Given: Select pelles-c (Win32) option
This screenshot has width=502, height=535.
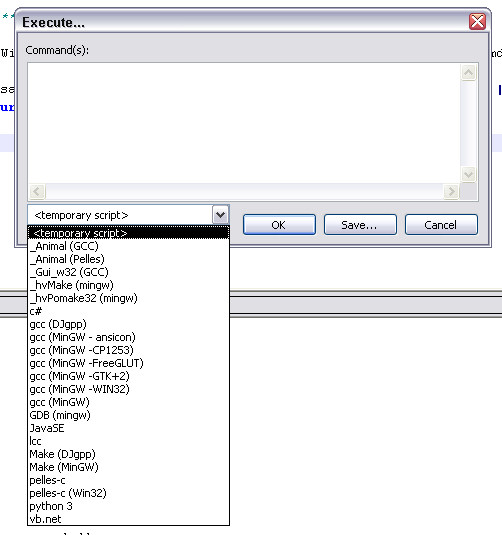Looking at the screenshot, I should tap(128, 493).
